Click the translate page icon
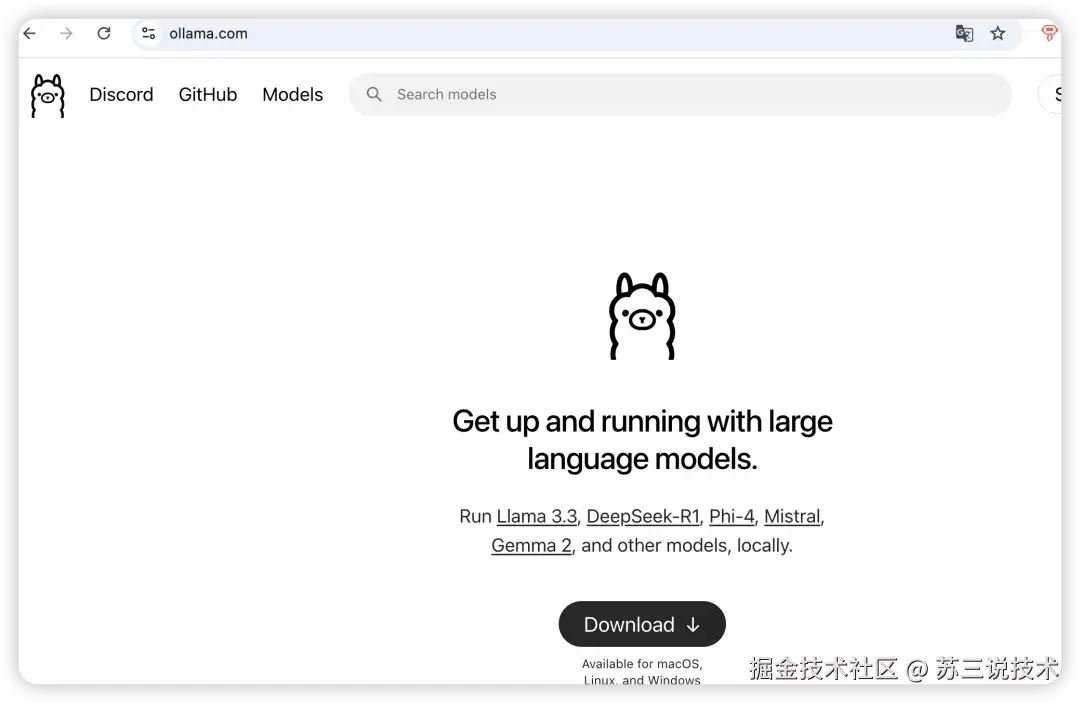The width and height of the screenshot is (1080, 703). pos(964,33)
